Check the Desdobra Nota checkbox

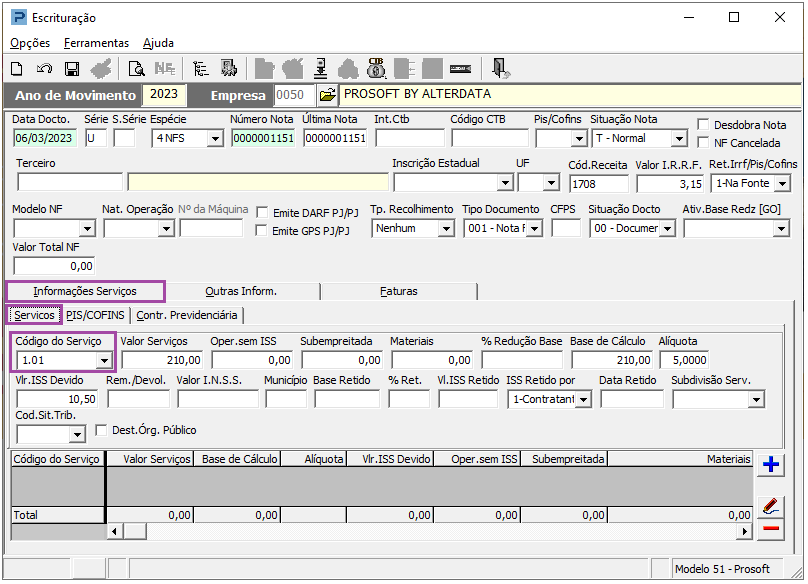point(703,125)
